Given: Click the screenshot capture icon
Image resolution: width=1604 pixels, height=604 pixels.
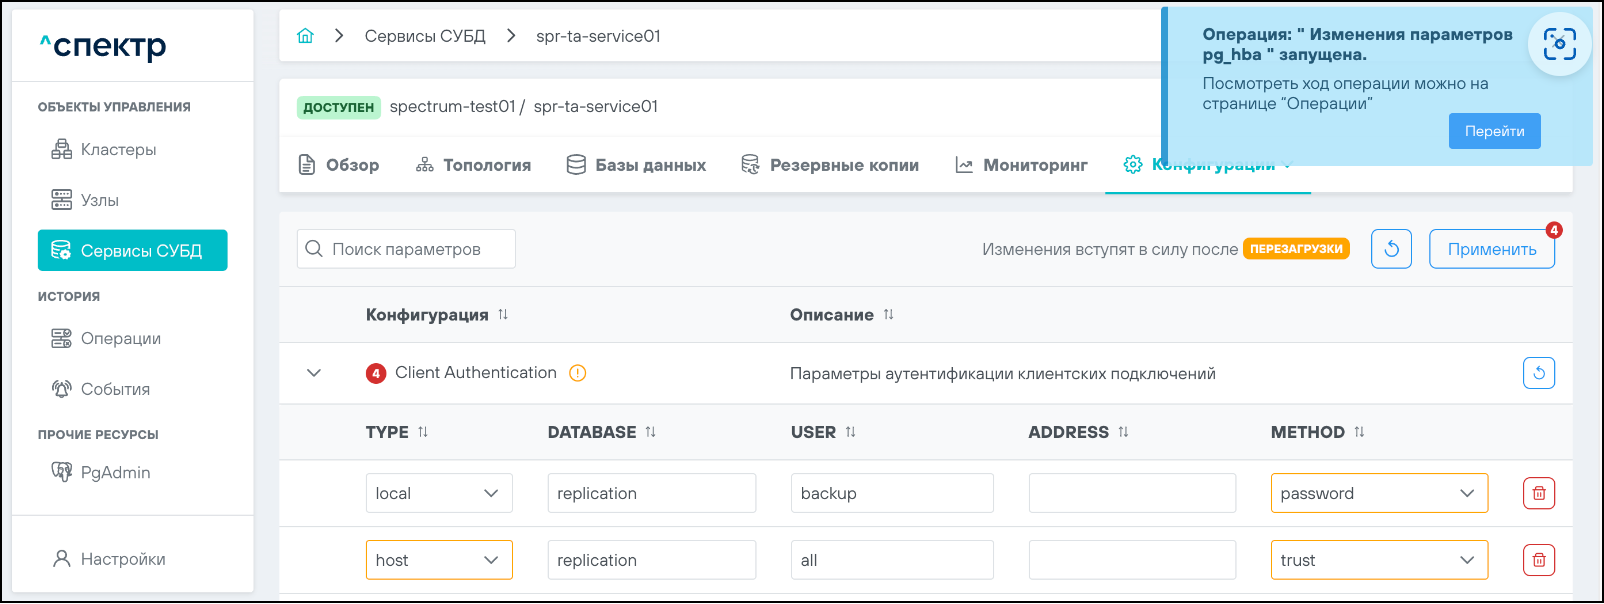Looking at the screenshot, I should [x=1559, y=44].
